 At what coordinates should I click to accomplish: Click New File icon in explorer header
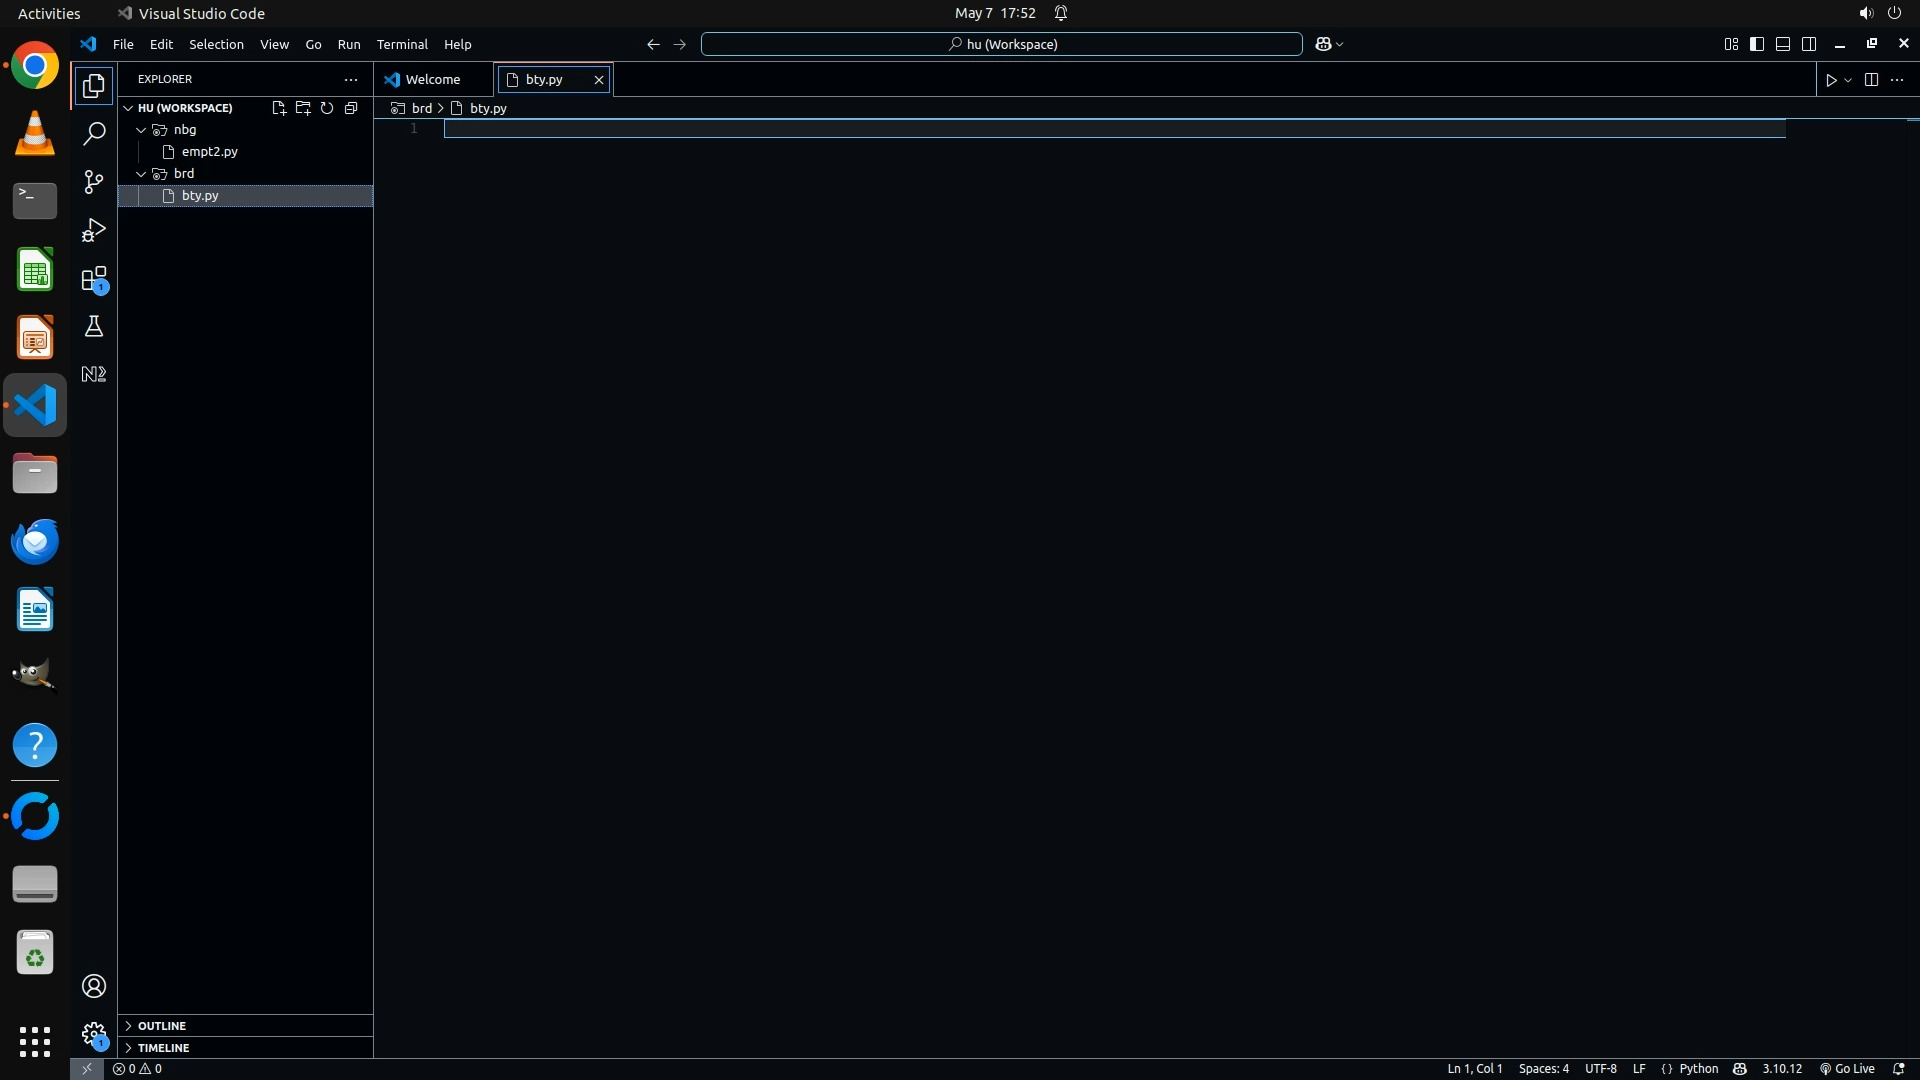pyautogui.click(x=279, y=108)
